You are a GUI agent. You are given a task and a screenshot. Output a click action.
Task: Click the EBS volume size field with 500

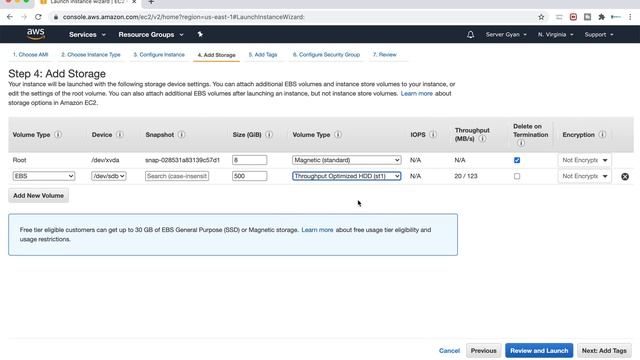coord(249,176)
